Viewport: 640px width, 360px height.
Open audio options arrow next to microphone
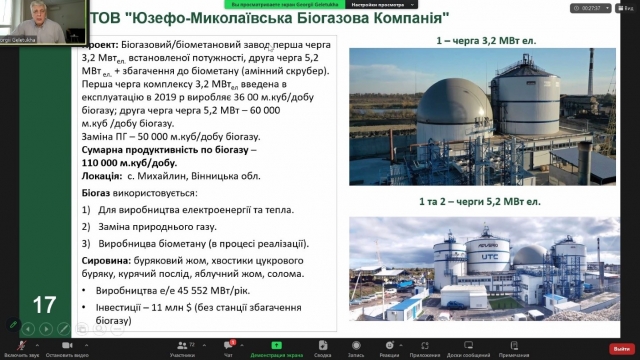(37, 345)
